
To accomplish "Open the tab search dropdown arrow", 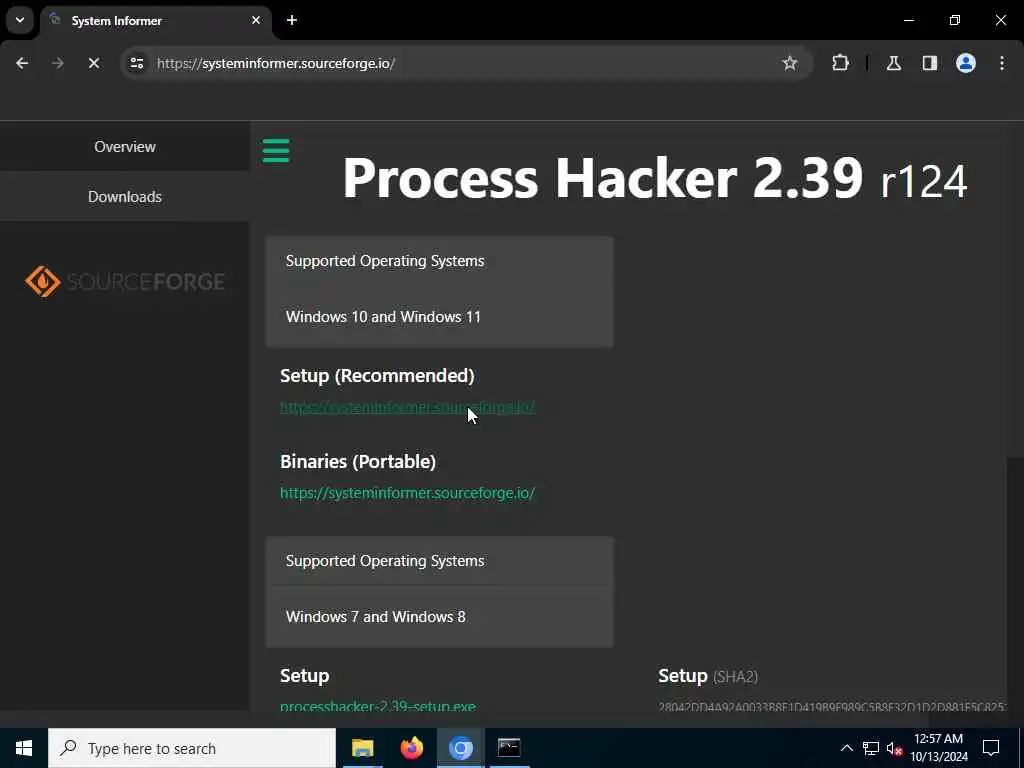I will coord(20,20).
